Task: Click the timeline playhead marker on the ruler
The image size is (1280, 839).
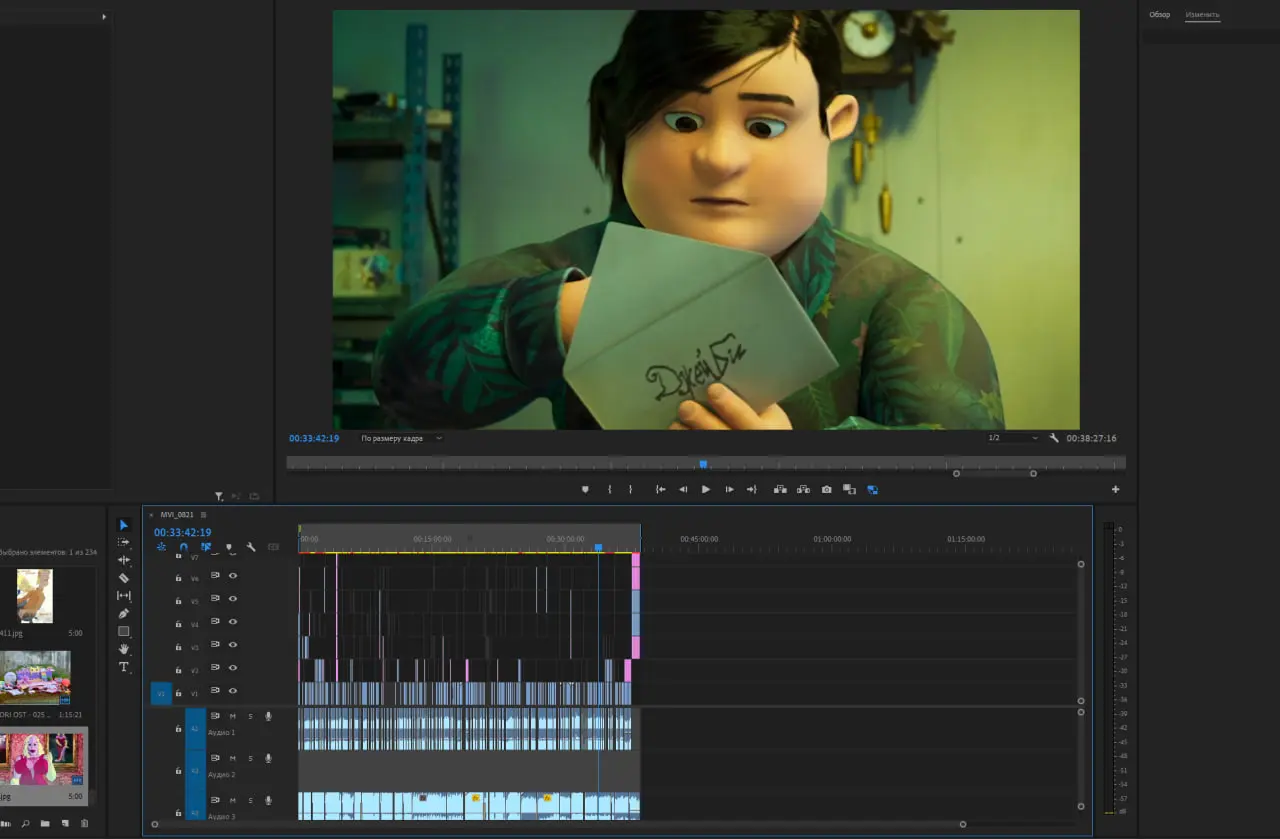Action: click(598, 547)
